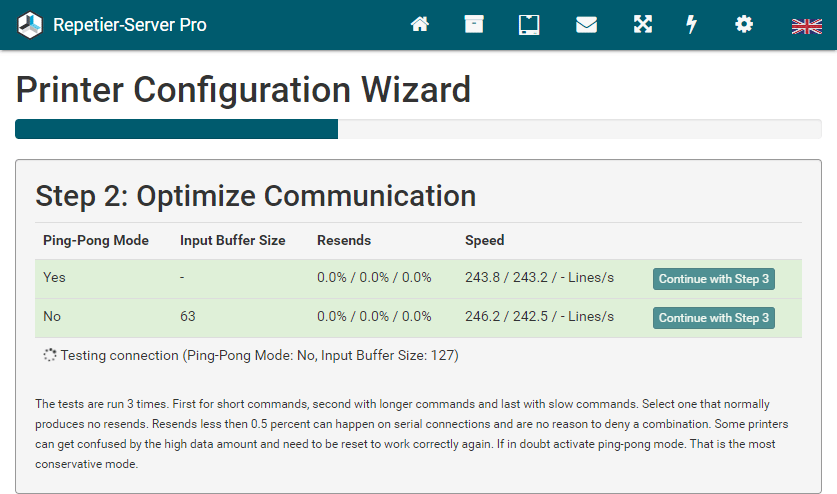
Task: Click the Step 2: Optimize Communication heading
Action: pos(255,196)
